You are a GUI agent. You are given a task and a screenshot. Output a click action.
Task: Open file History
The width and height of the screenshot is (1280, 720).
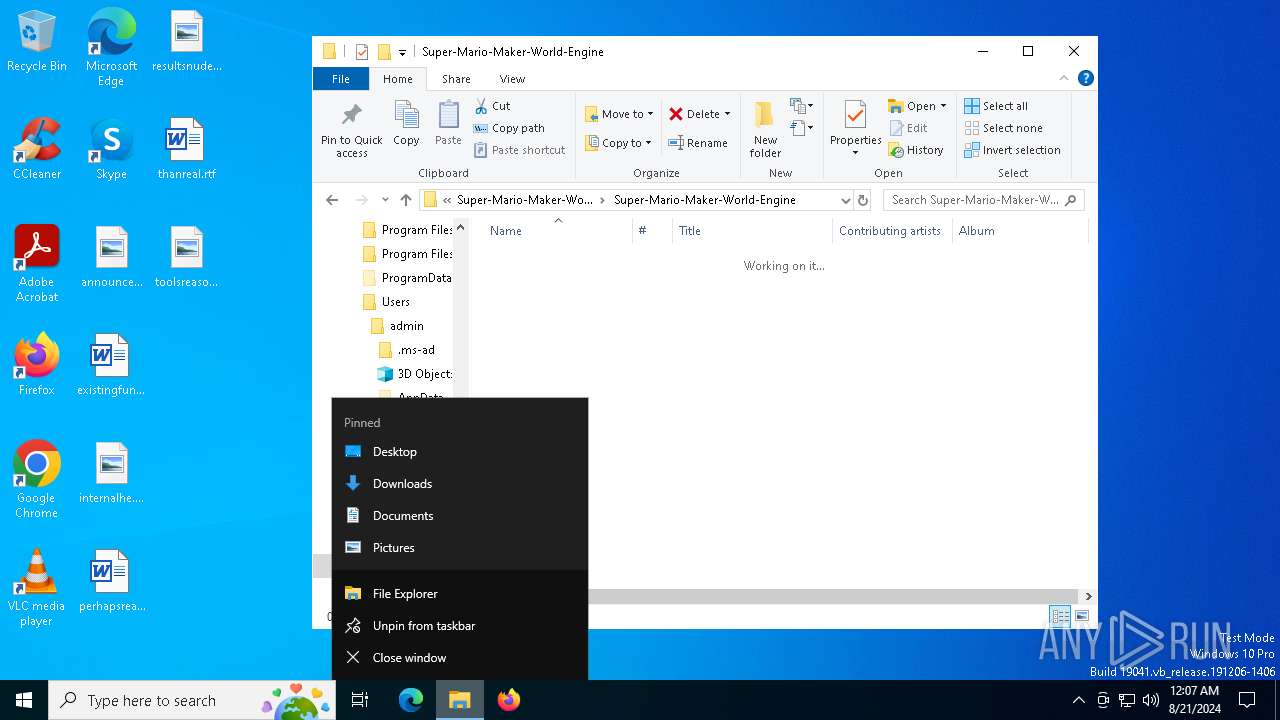[916, 150]
